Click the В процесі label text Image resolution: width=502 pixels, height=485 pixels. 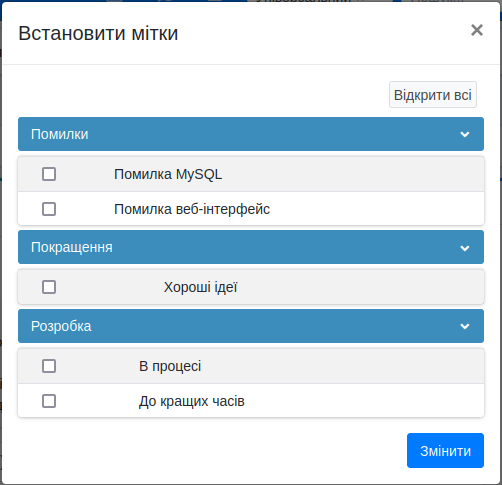click(x=170, y=366)
